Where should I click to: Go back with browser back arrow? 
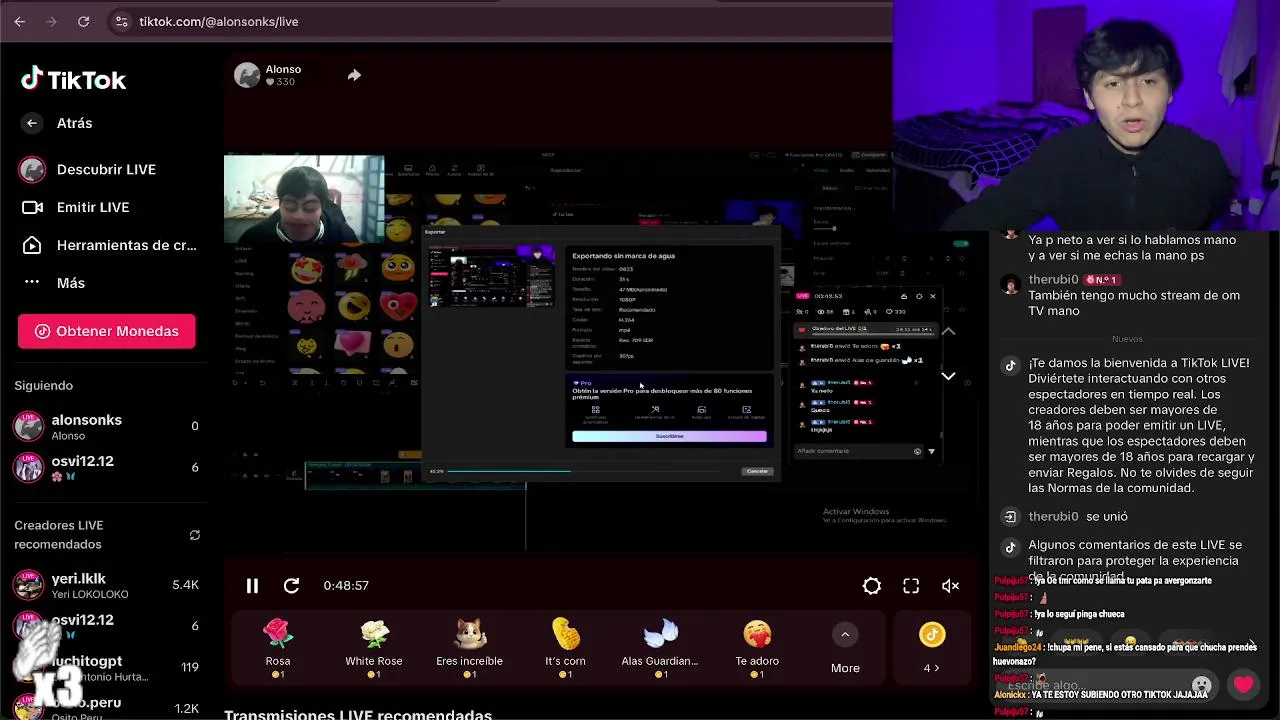20,21
